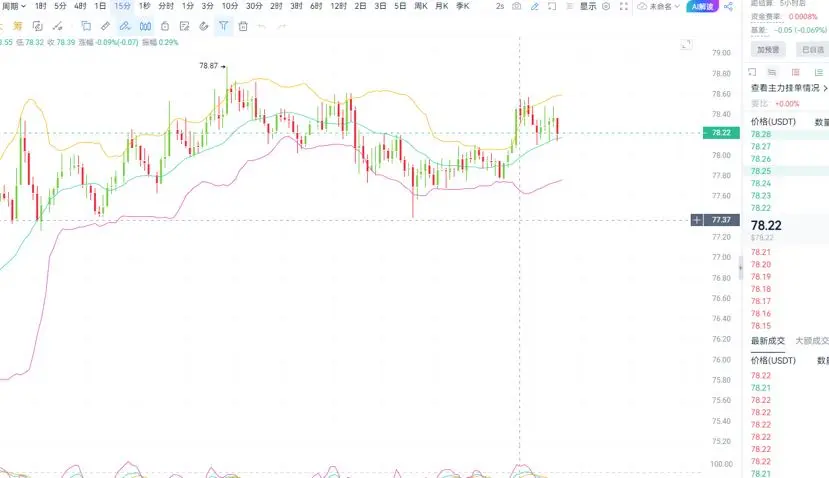This screenshot has height=478, width=829.
Task: Select the 季K quarterly candles
Action: [x=463, y=6]
